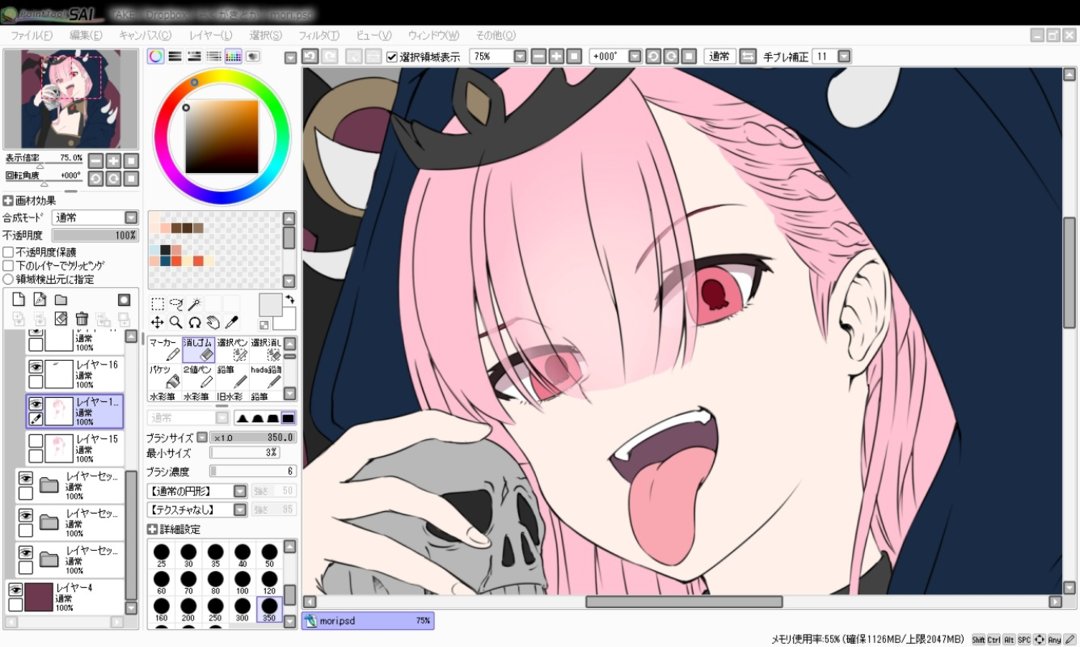1080x647 pixels.
Task: Delete the current layer with trash icon
Action: click(x=82, y=318)
